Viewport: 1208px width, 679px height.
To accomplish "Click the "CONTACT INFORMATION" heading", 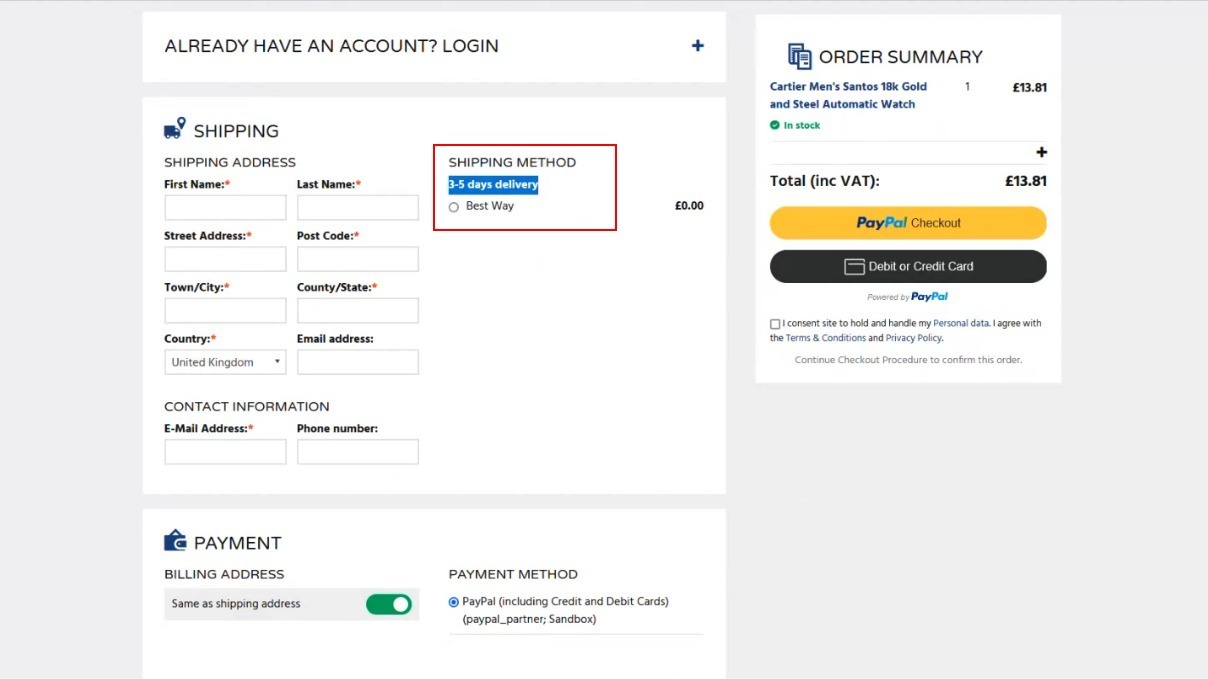I will [x=247, y=406].
